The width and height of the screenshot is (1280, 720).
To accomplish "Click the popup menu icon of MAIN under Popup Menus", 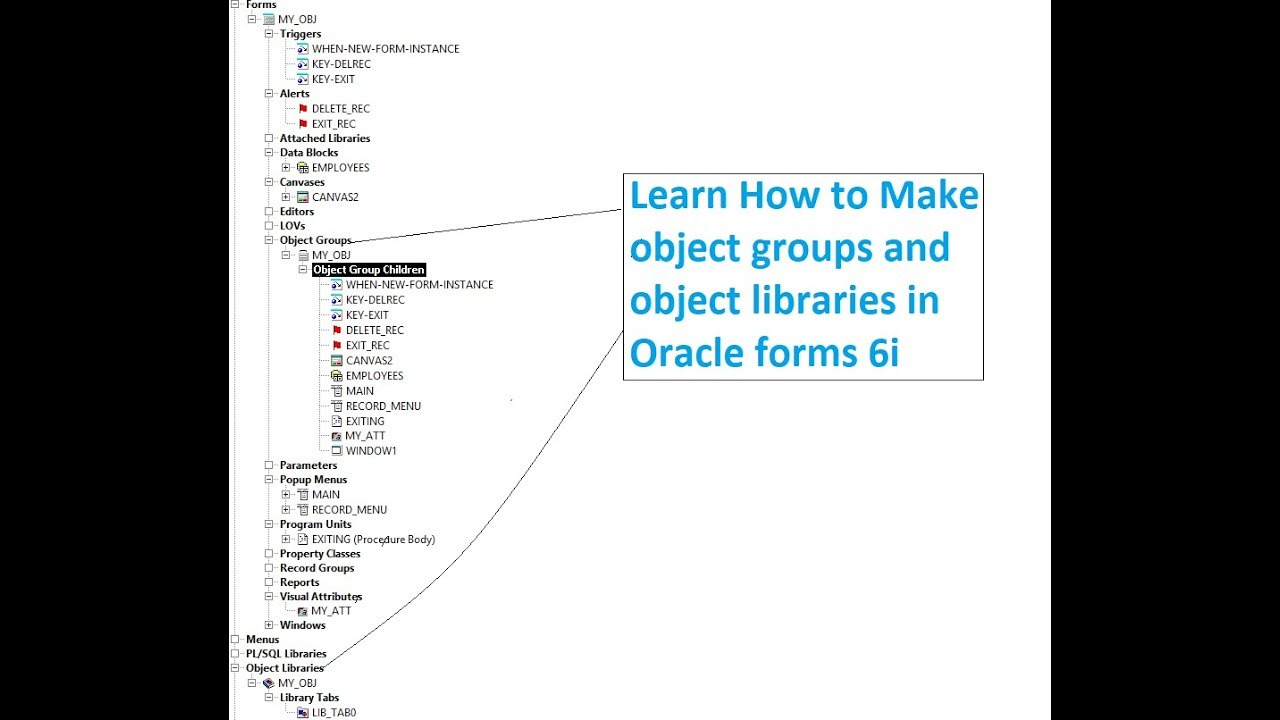I will (303, 494).
